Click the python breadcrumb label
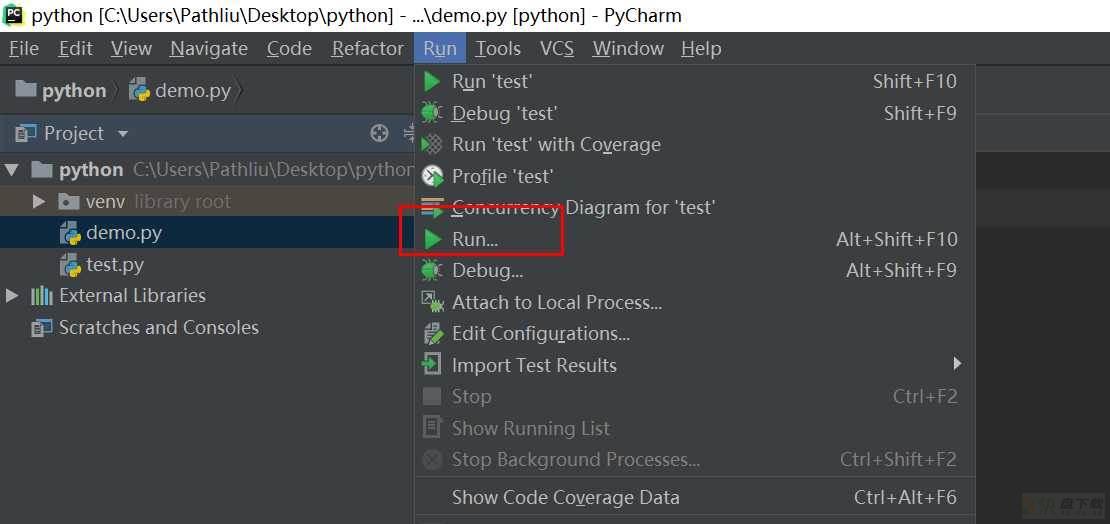 [x=74, y=91]
